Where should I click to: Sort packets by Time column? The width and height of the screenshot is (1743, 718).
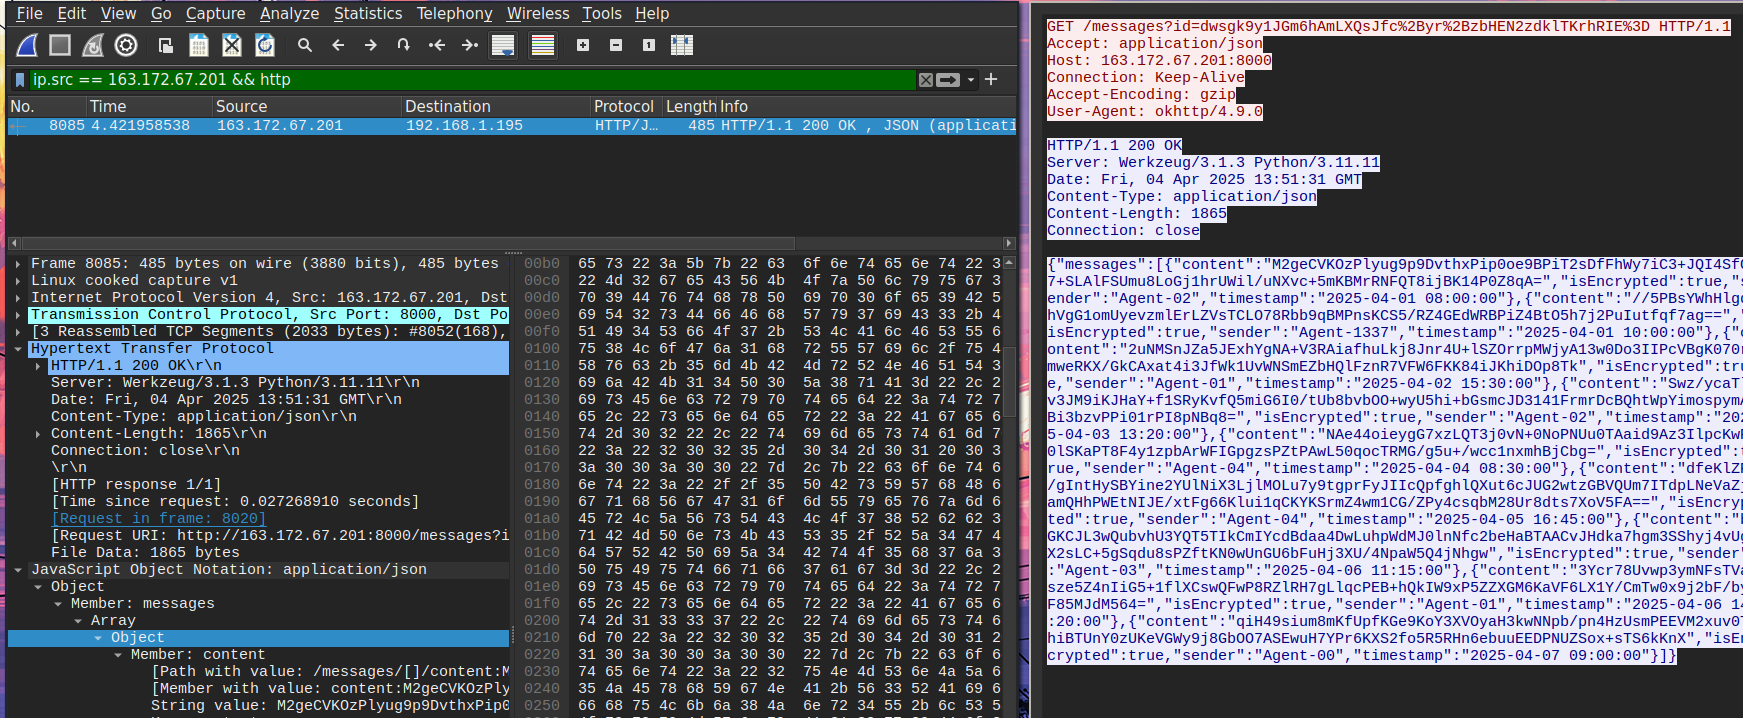[x=149, y=106]
